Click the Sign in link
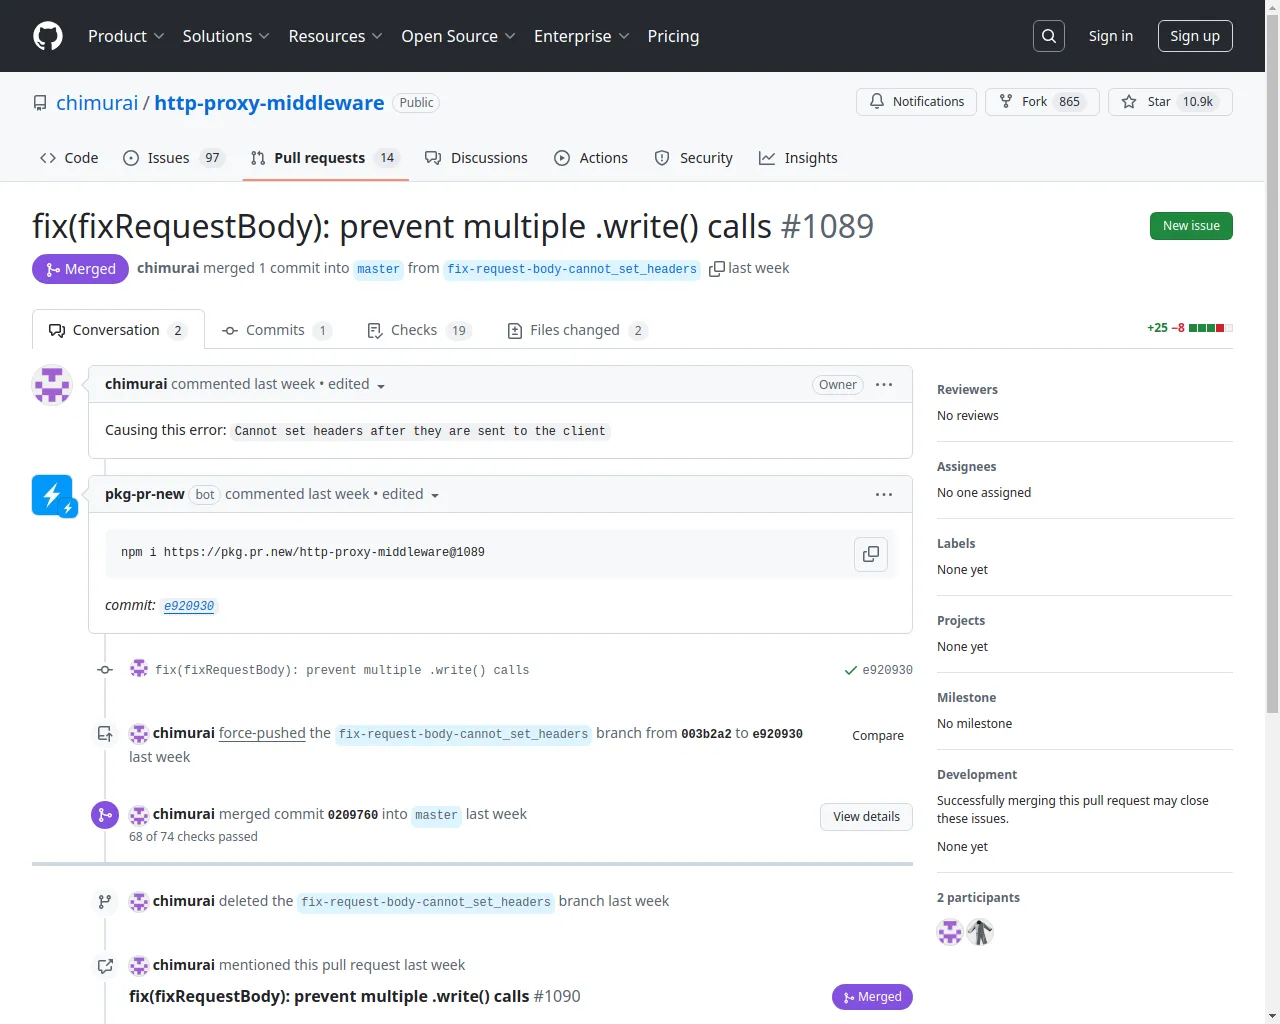The height and width of the screenshot is (1024, 1280). [x=1111, y=36]
